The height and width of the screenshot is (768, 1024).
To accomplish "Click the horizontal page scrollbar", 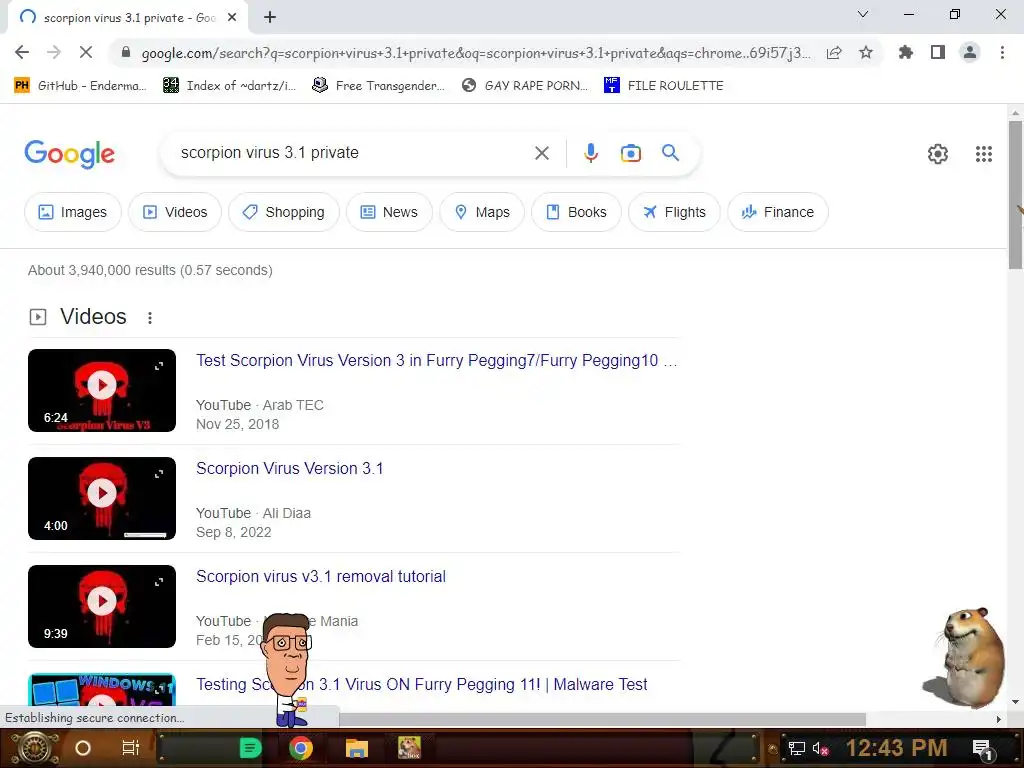I will click(x=602, y=719).
